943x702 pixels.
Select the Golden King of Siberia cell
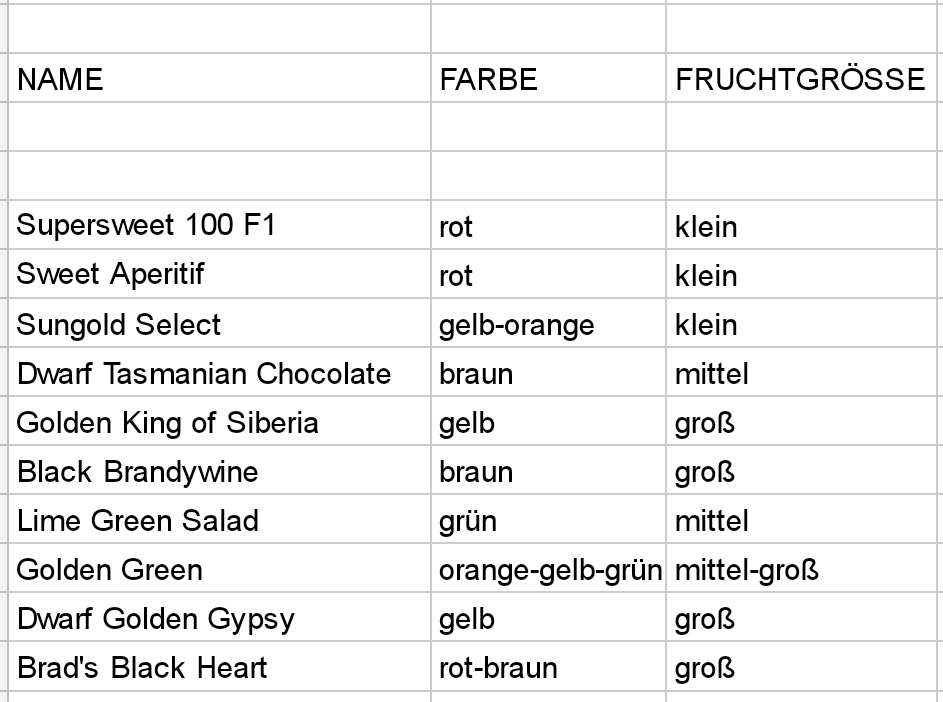pyautogui.click(x=220, y=421)
